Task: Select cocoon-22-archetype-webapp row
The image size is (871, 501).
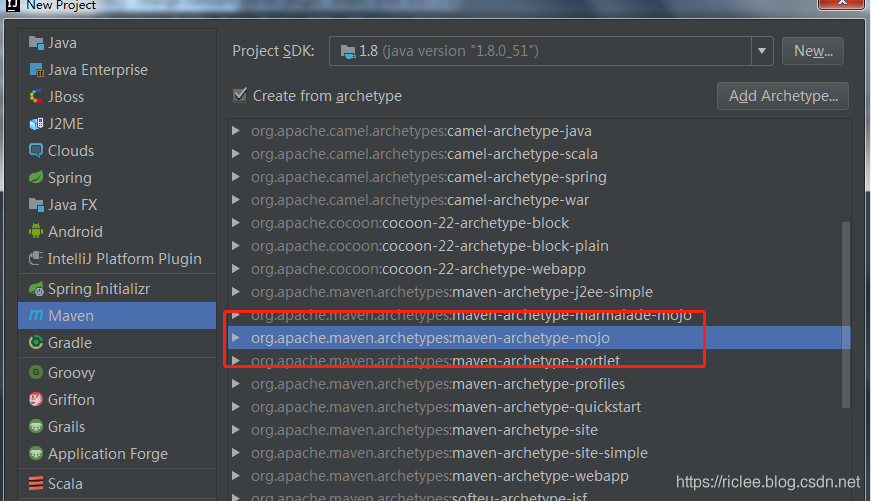Action: 539,269
